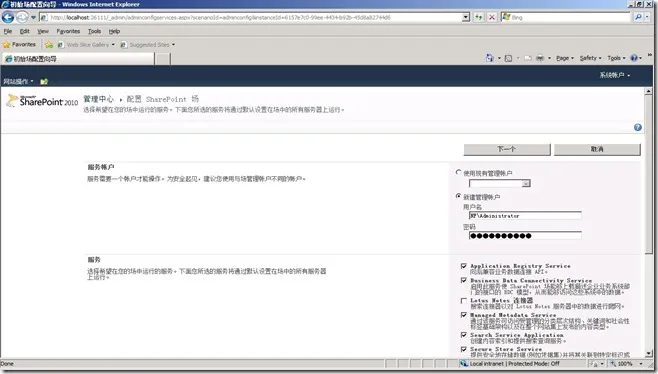Open Web Slice Gallery favorites link
The image size is (658, 374).
click(x=86, y=44)
